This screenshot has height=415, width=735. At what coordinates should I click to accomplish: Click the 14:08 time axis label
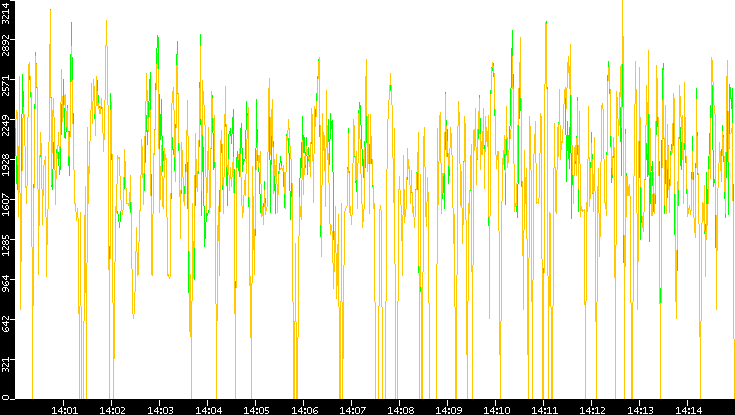(x=400, y=410)
